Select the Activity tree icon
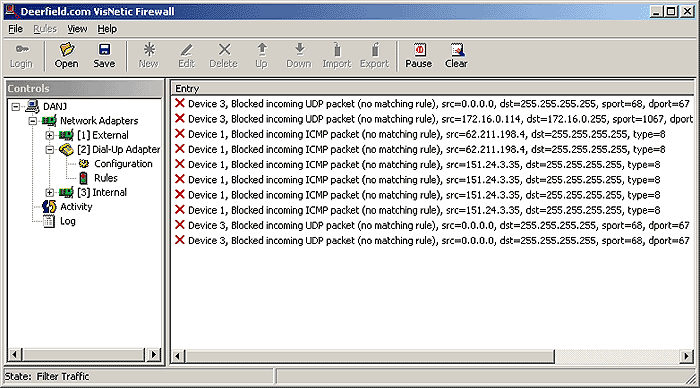 [x=49, y=207]
